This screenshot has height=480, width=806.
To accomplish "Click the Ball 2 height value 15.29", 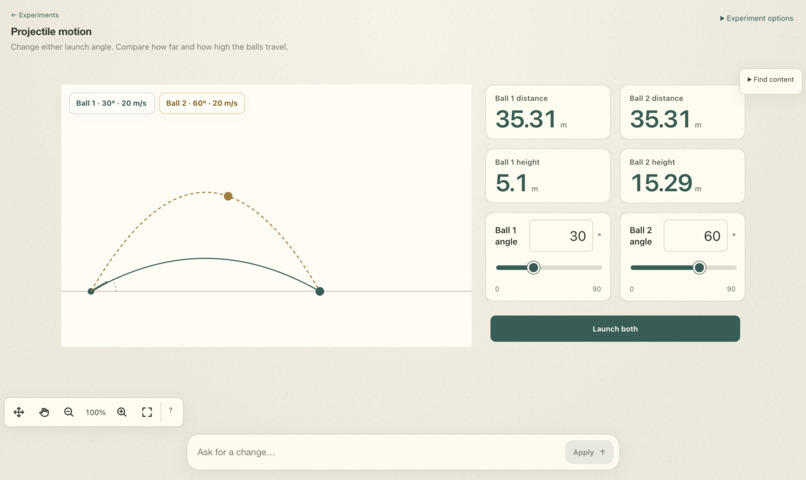I will (x=662, y=183).
